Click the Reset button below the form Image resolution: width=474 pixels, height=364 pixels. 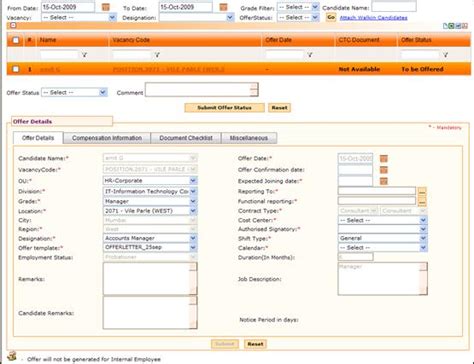click(x=255, y=344)
